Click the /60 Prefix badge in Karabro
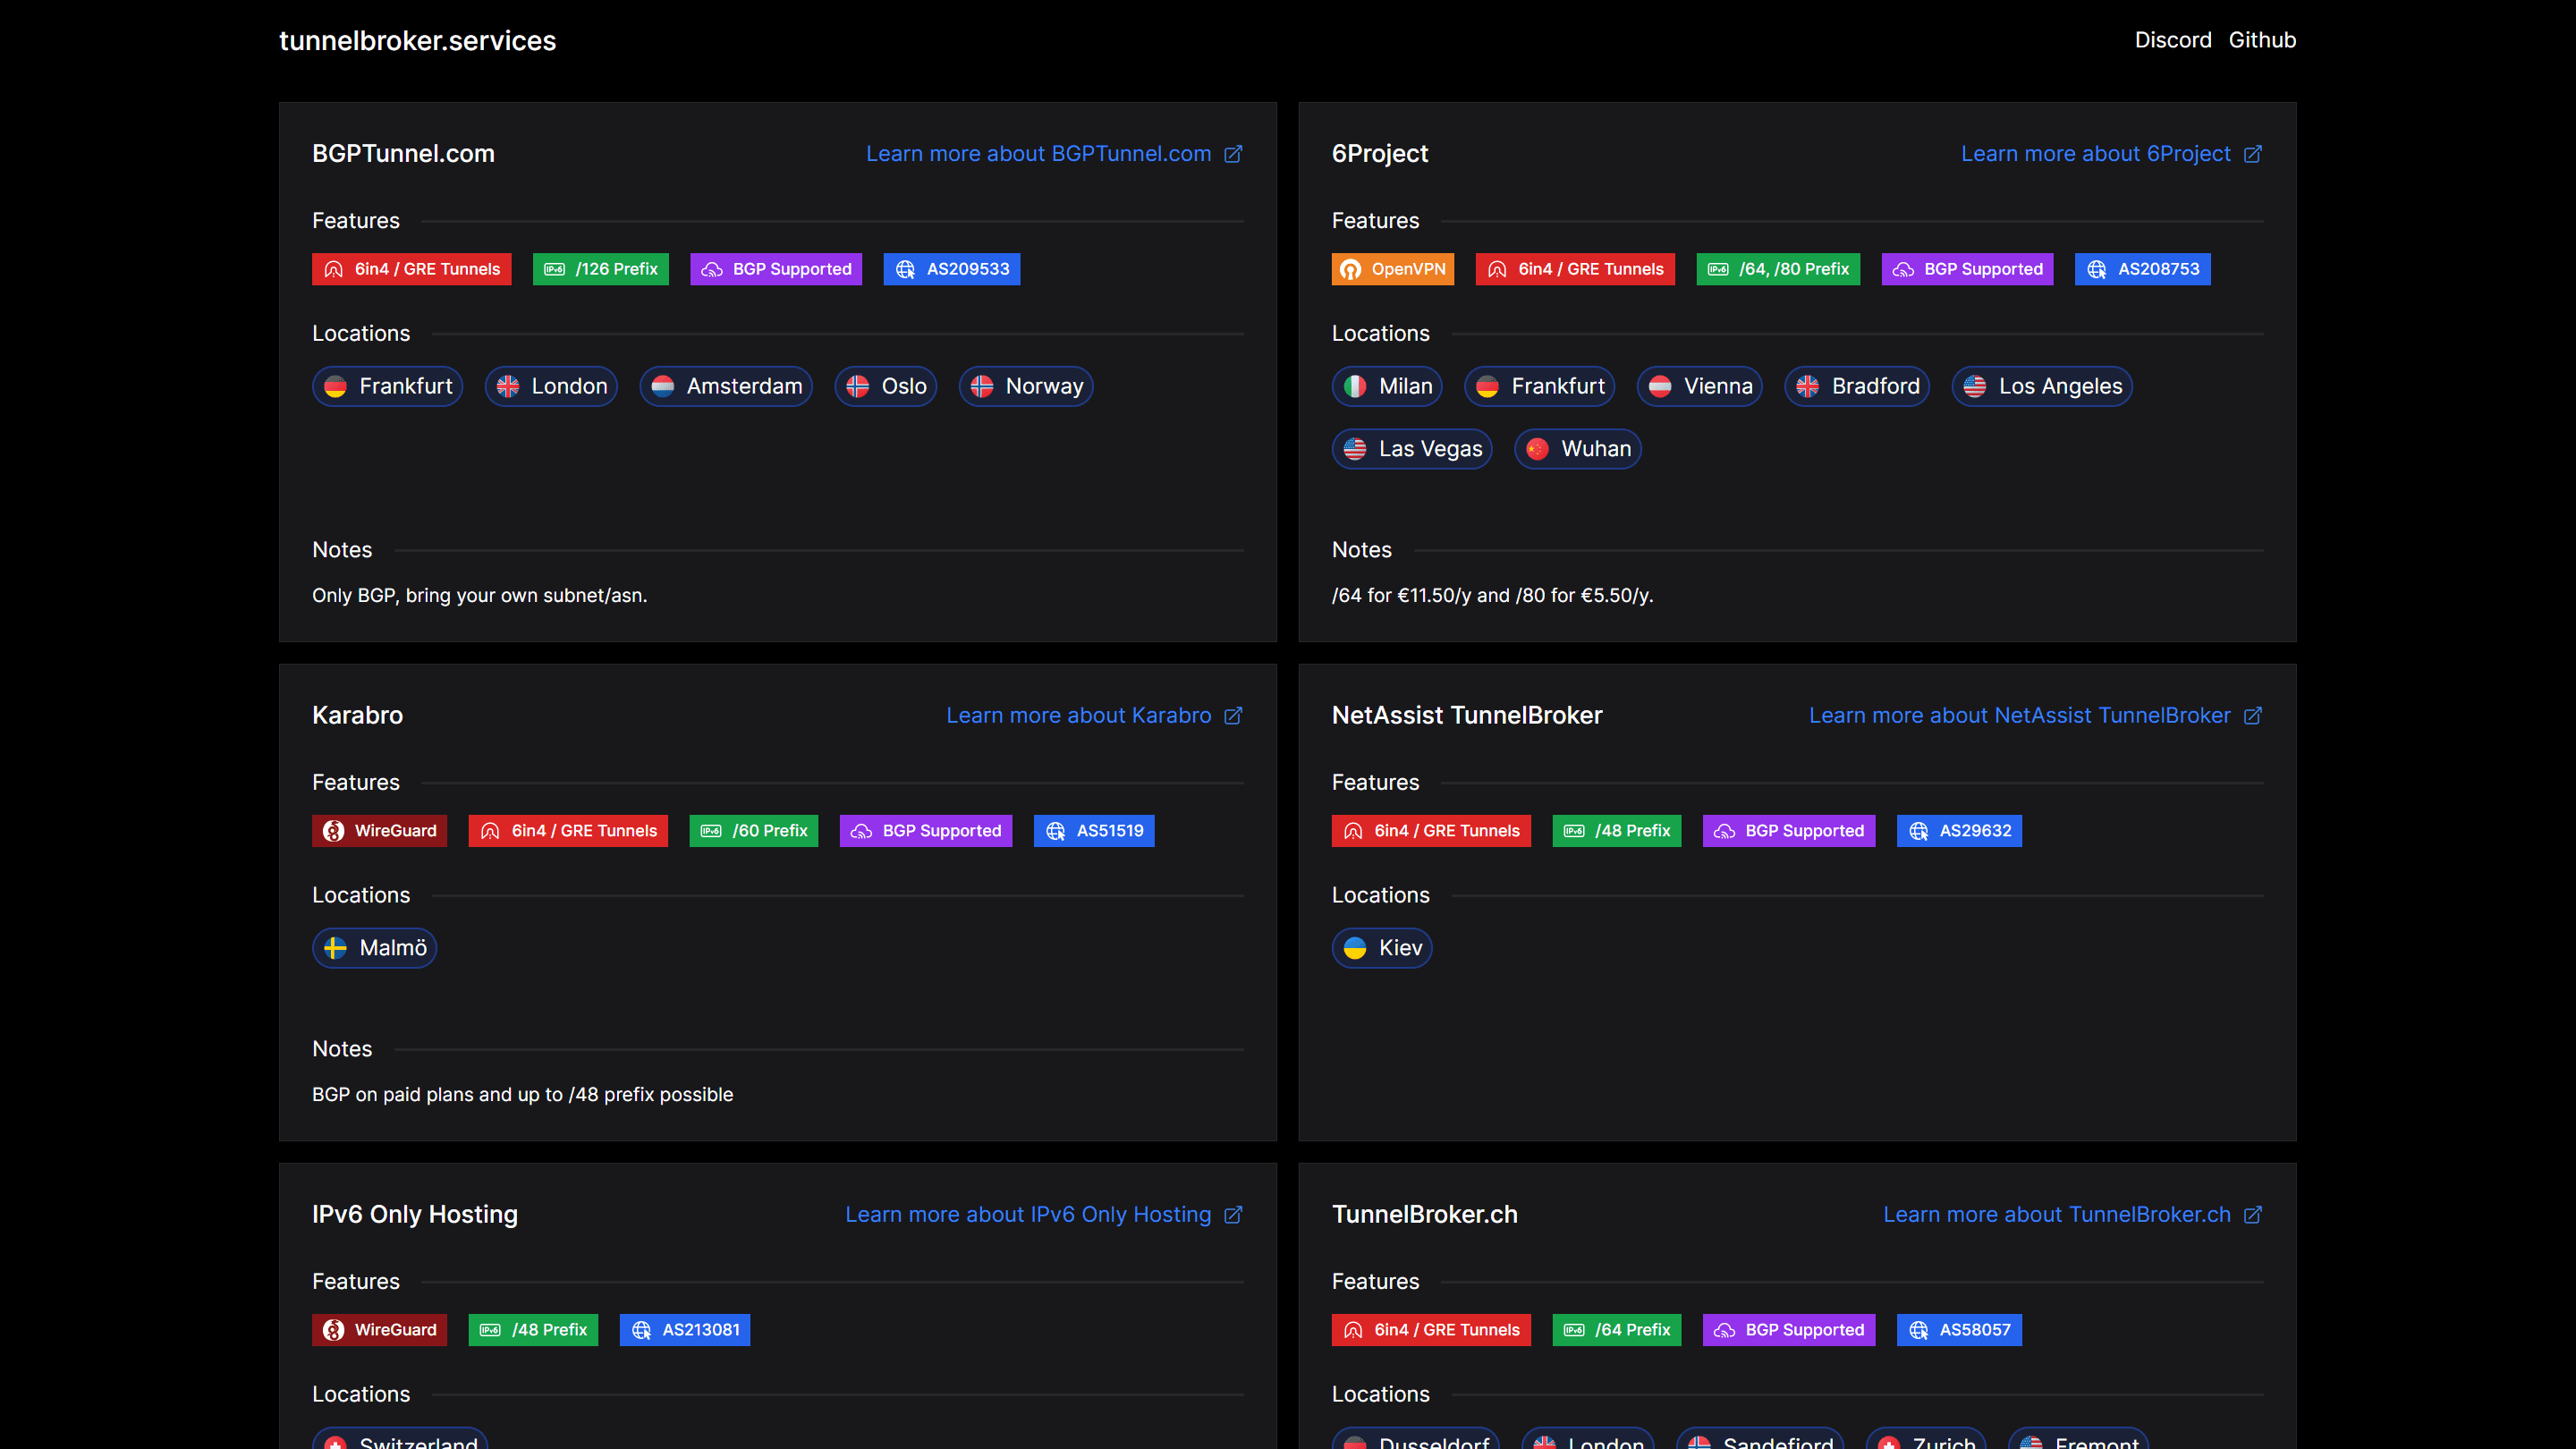This screenshot has width=2576, height=1449. coord(754,831)
